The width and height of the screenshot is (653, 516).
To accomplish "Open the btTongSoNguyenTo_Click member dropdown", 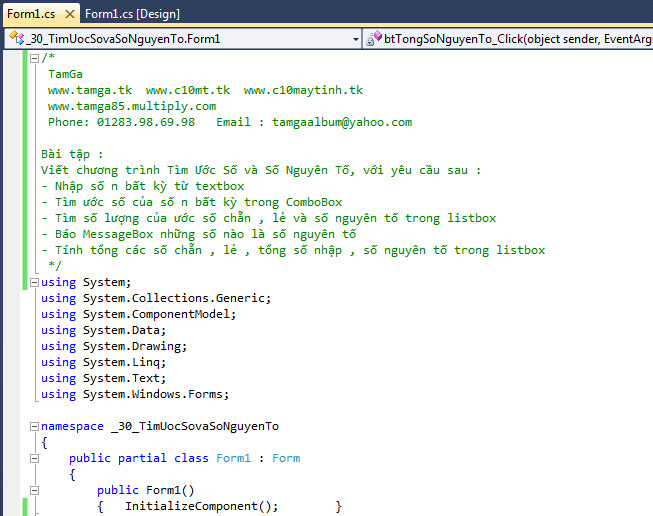I will (x=508, y=39).
